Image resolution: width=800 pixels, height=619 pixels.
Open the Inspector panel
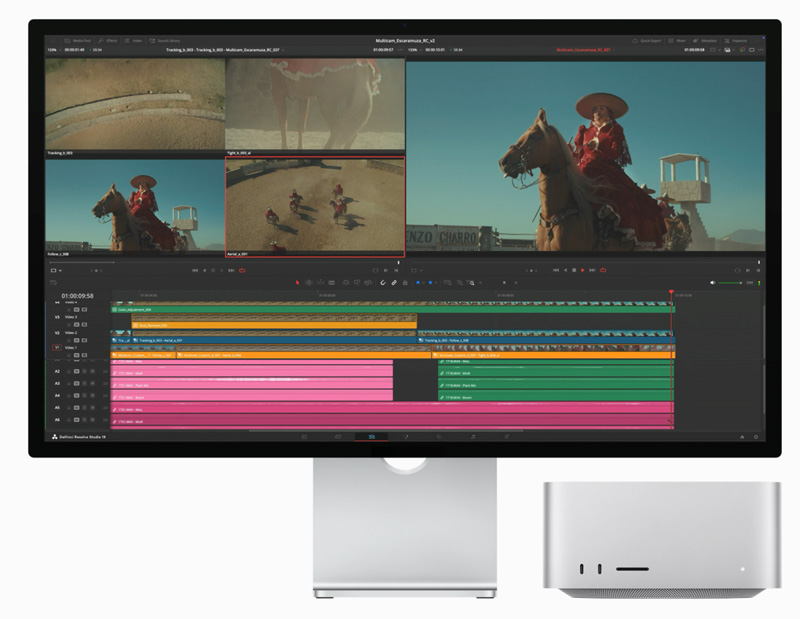tap(736, 40)
